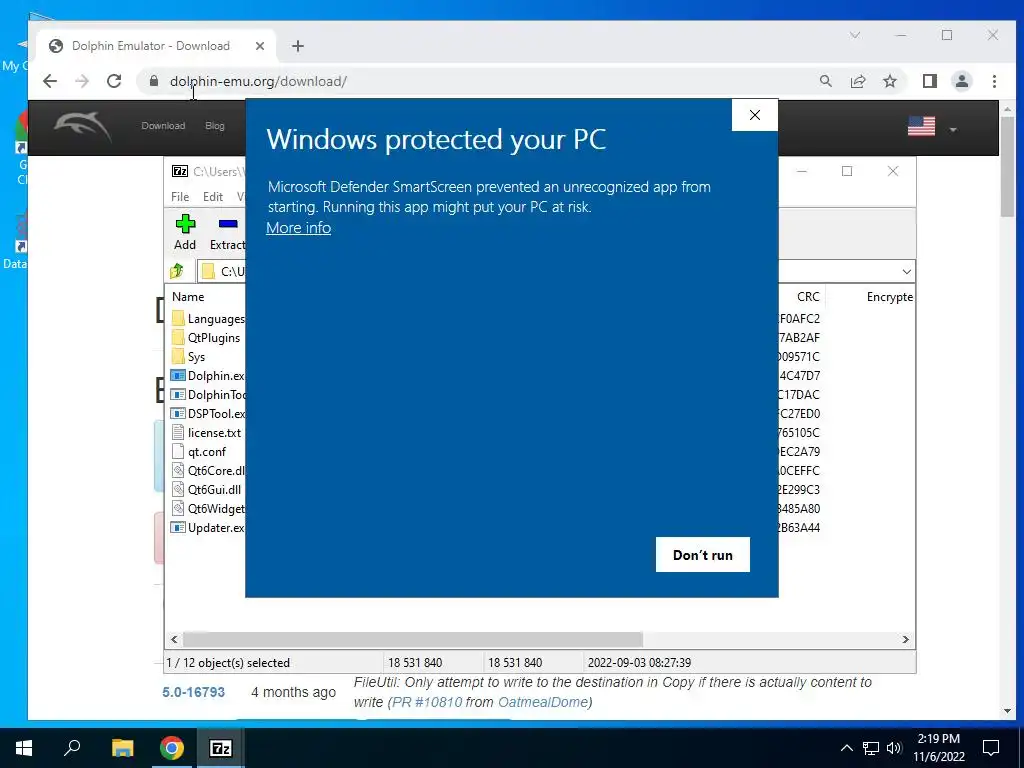The image size is (1024, 768).
Task: Click 7-Zip horizontal scrollbar left arrow
Action: coord(174,639)
